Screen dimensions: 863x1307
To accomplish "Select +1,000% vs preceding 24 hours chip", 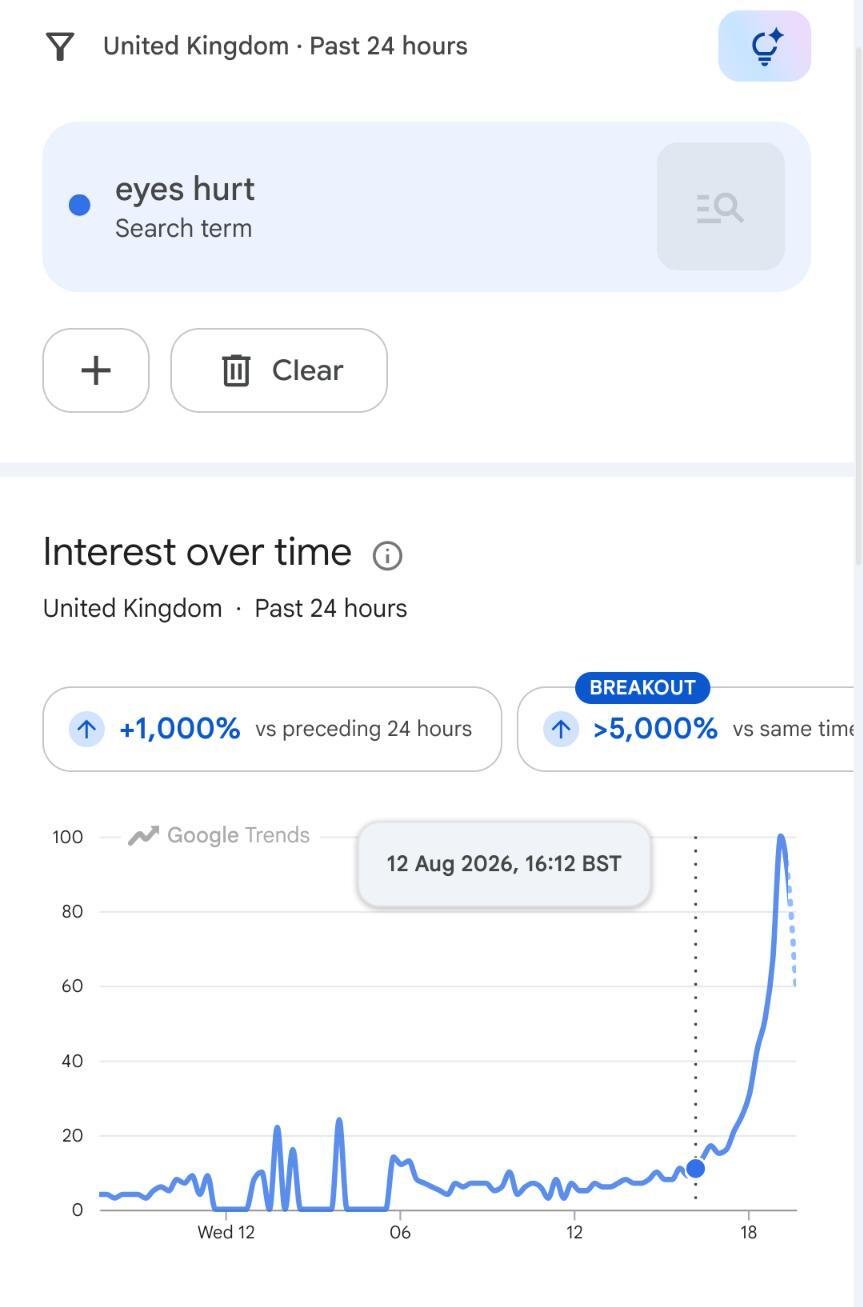I will (x=272, y=729).
